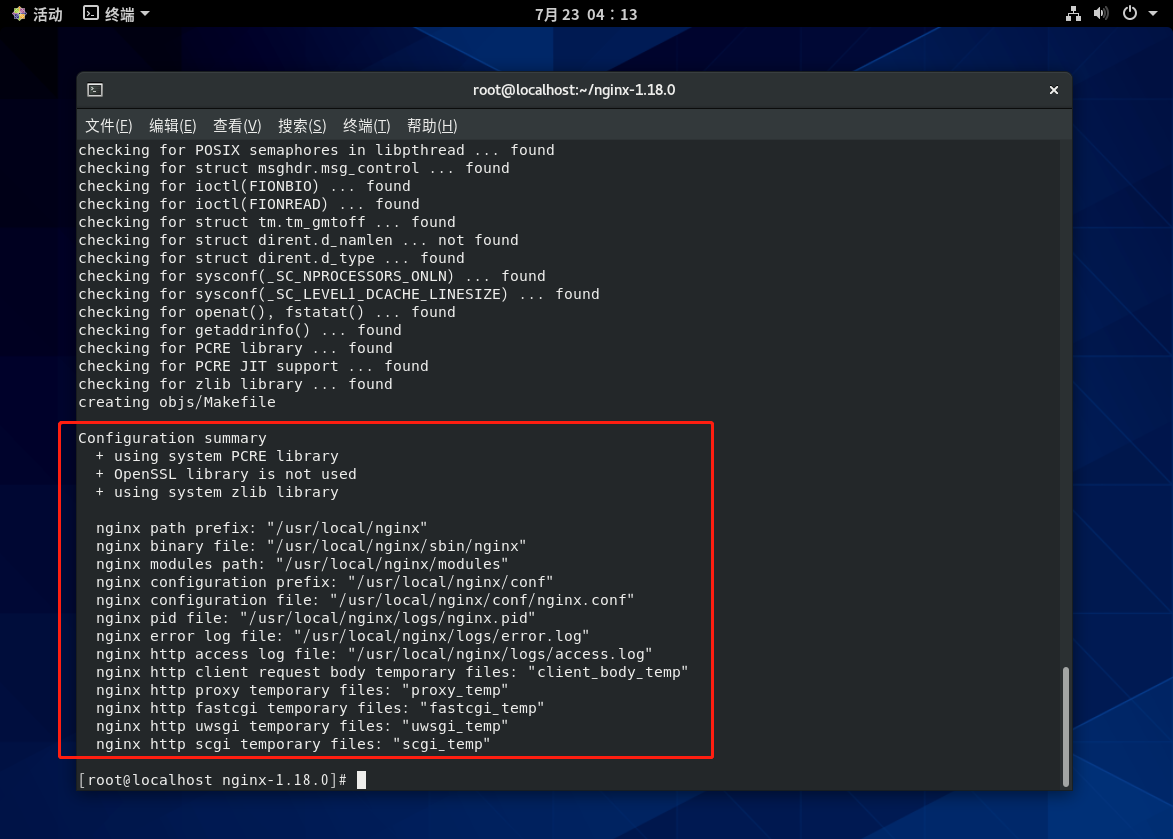
Task: Click the wired network status icon
Action: coord(1073,14)
